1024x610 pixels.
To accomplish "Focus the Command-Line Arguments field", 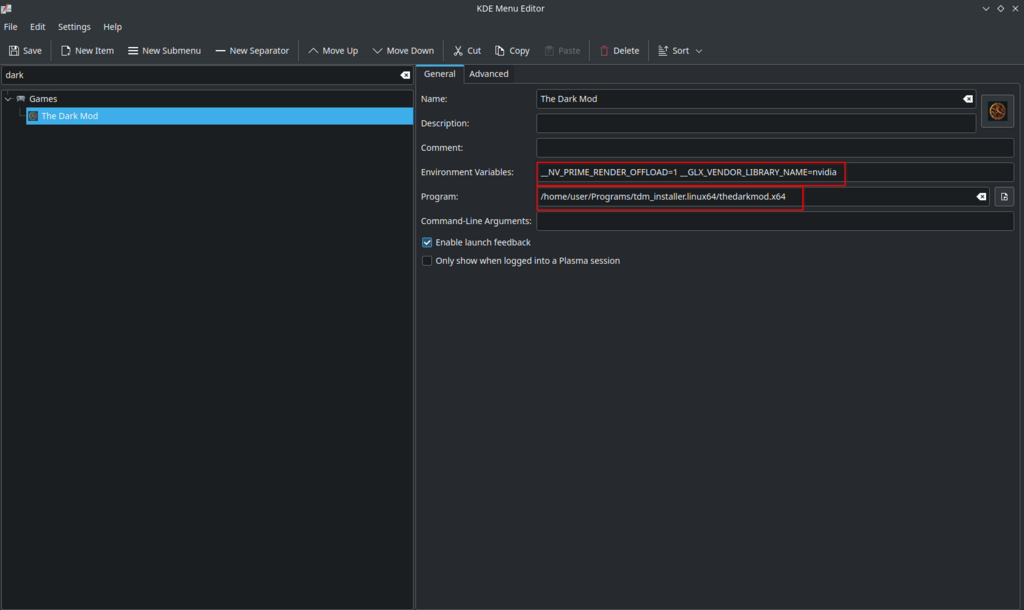I will pyautogui.click(x=775, y=221).
